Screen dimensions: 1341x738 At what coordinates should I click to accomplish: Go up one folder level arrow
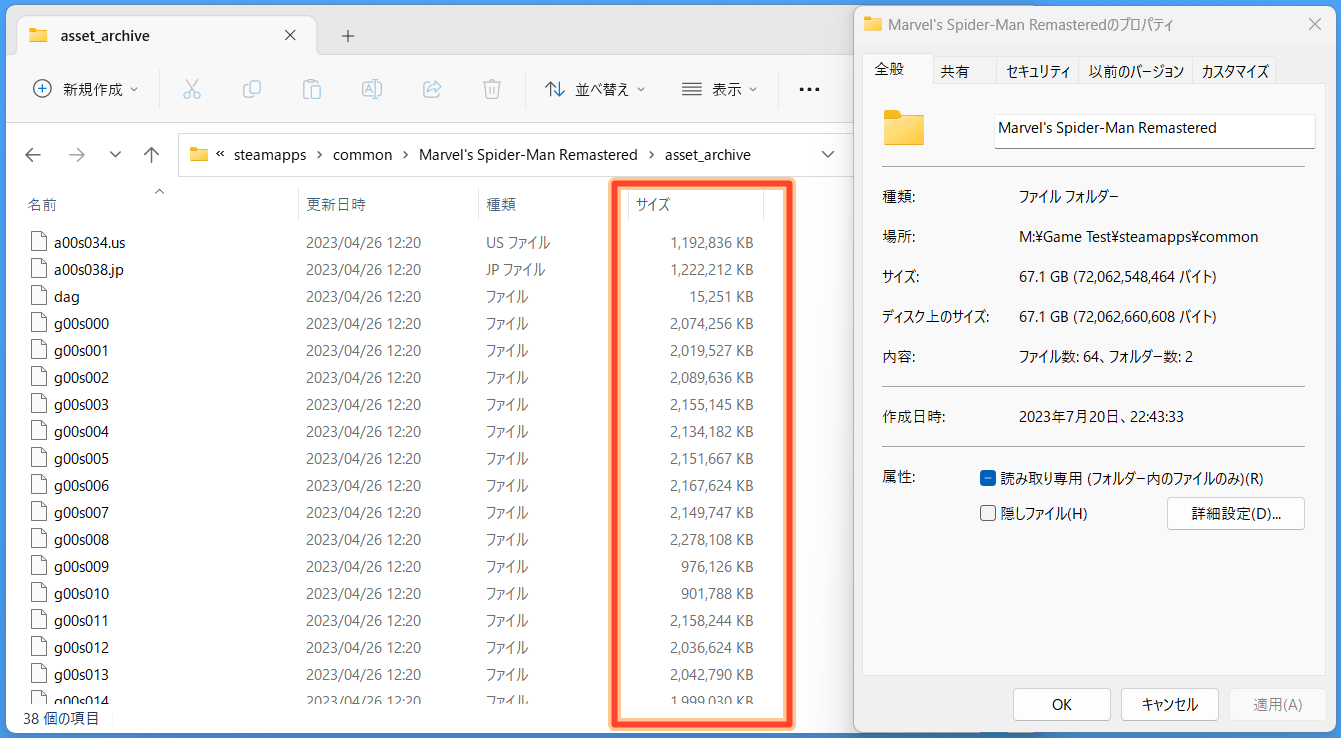pos(152,155)
